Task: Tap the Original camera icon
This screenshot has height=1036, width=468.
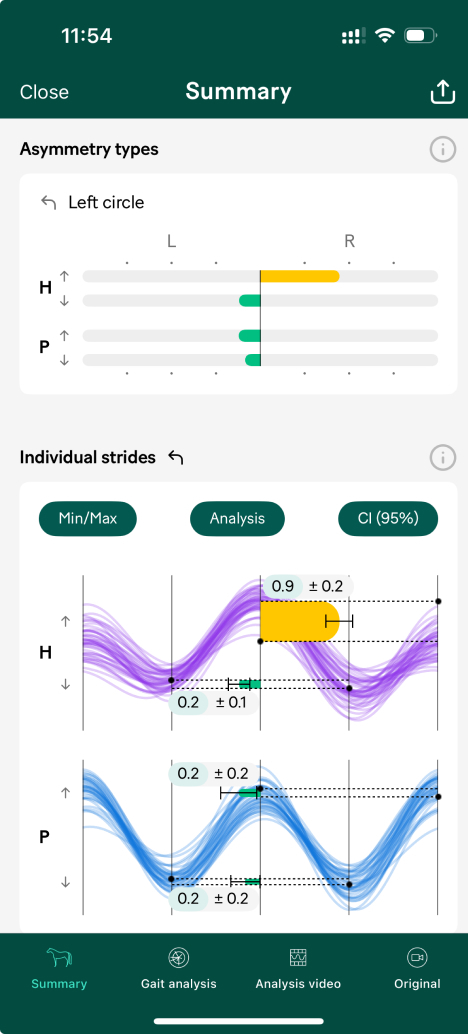Action: (x=417, y=957)
